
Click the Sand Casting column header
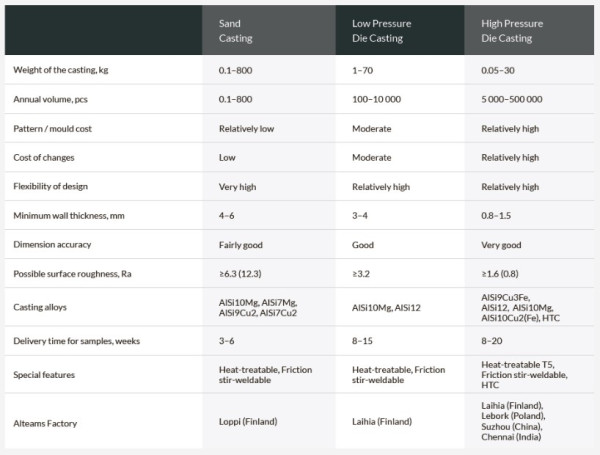pos(238,29)
